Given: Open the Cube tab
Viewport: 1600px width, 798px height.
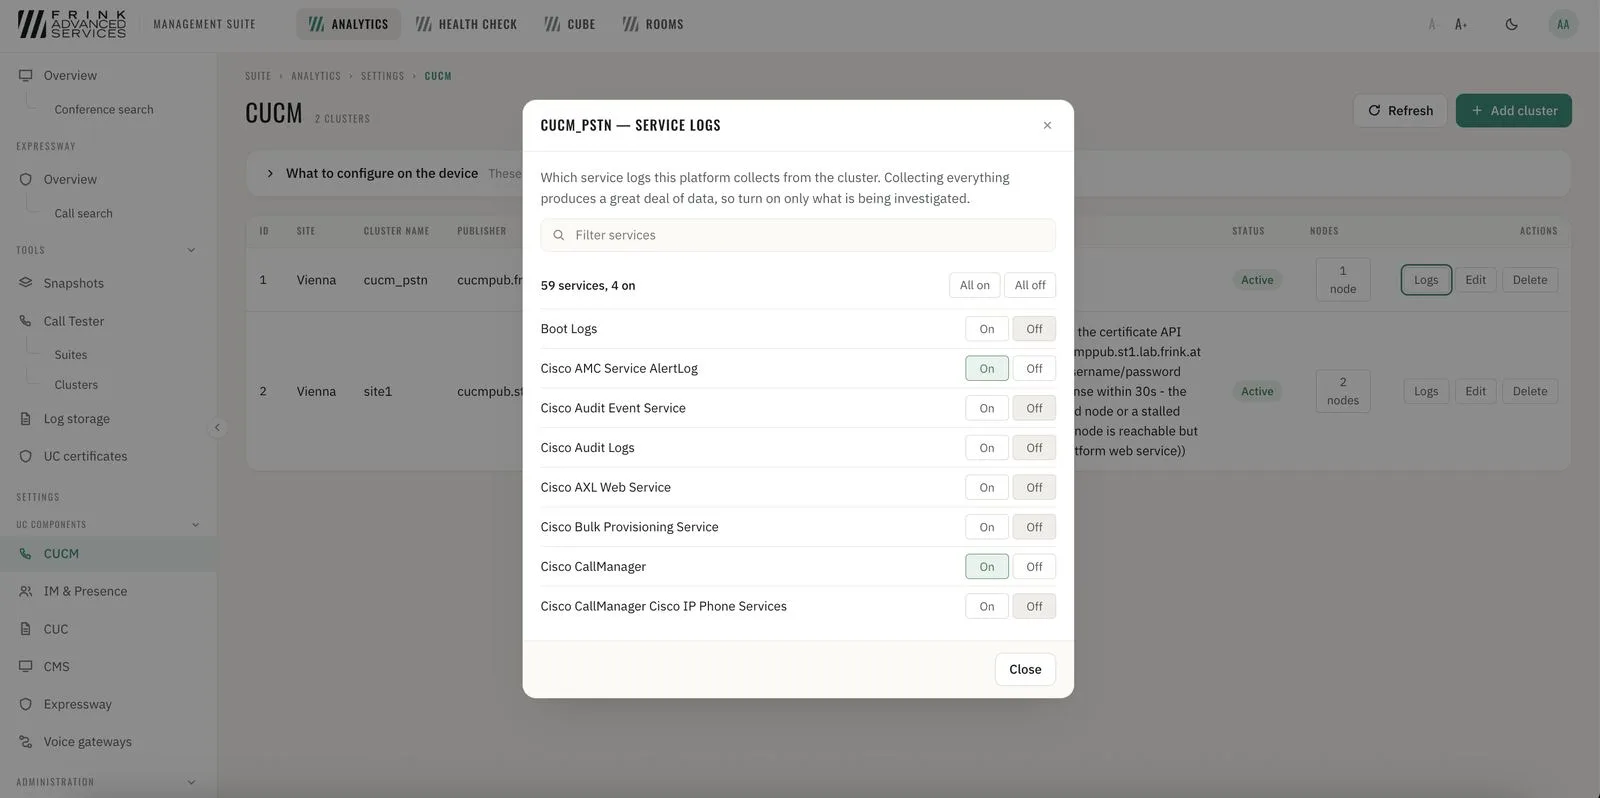Looking at the screenshot, I should 570,24.
